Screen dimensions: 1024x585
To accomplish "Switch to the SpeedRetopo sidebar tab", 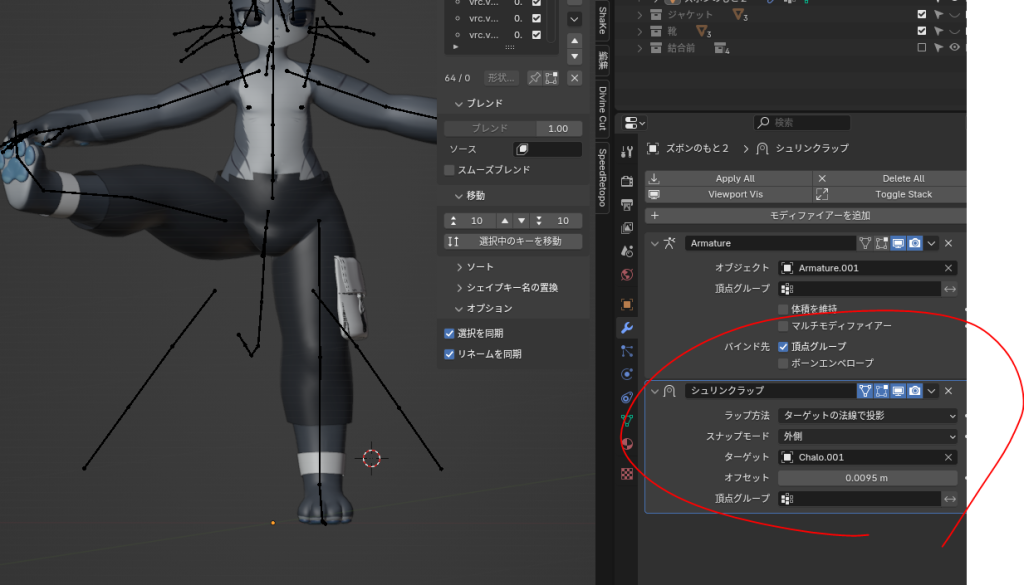I will coord(603,178).
